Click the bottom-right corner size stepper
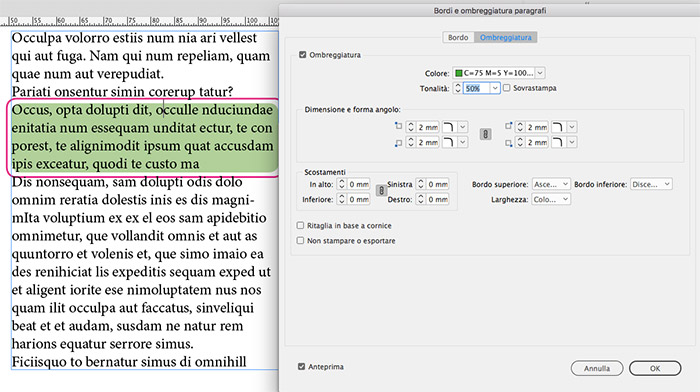The height and width of the screenshot is (392, 700). (520, 142)
